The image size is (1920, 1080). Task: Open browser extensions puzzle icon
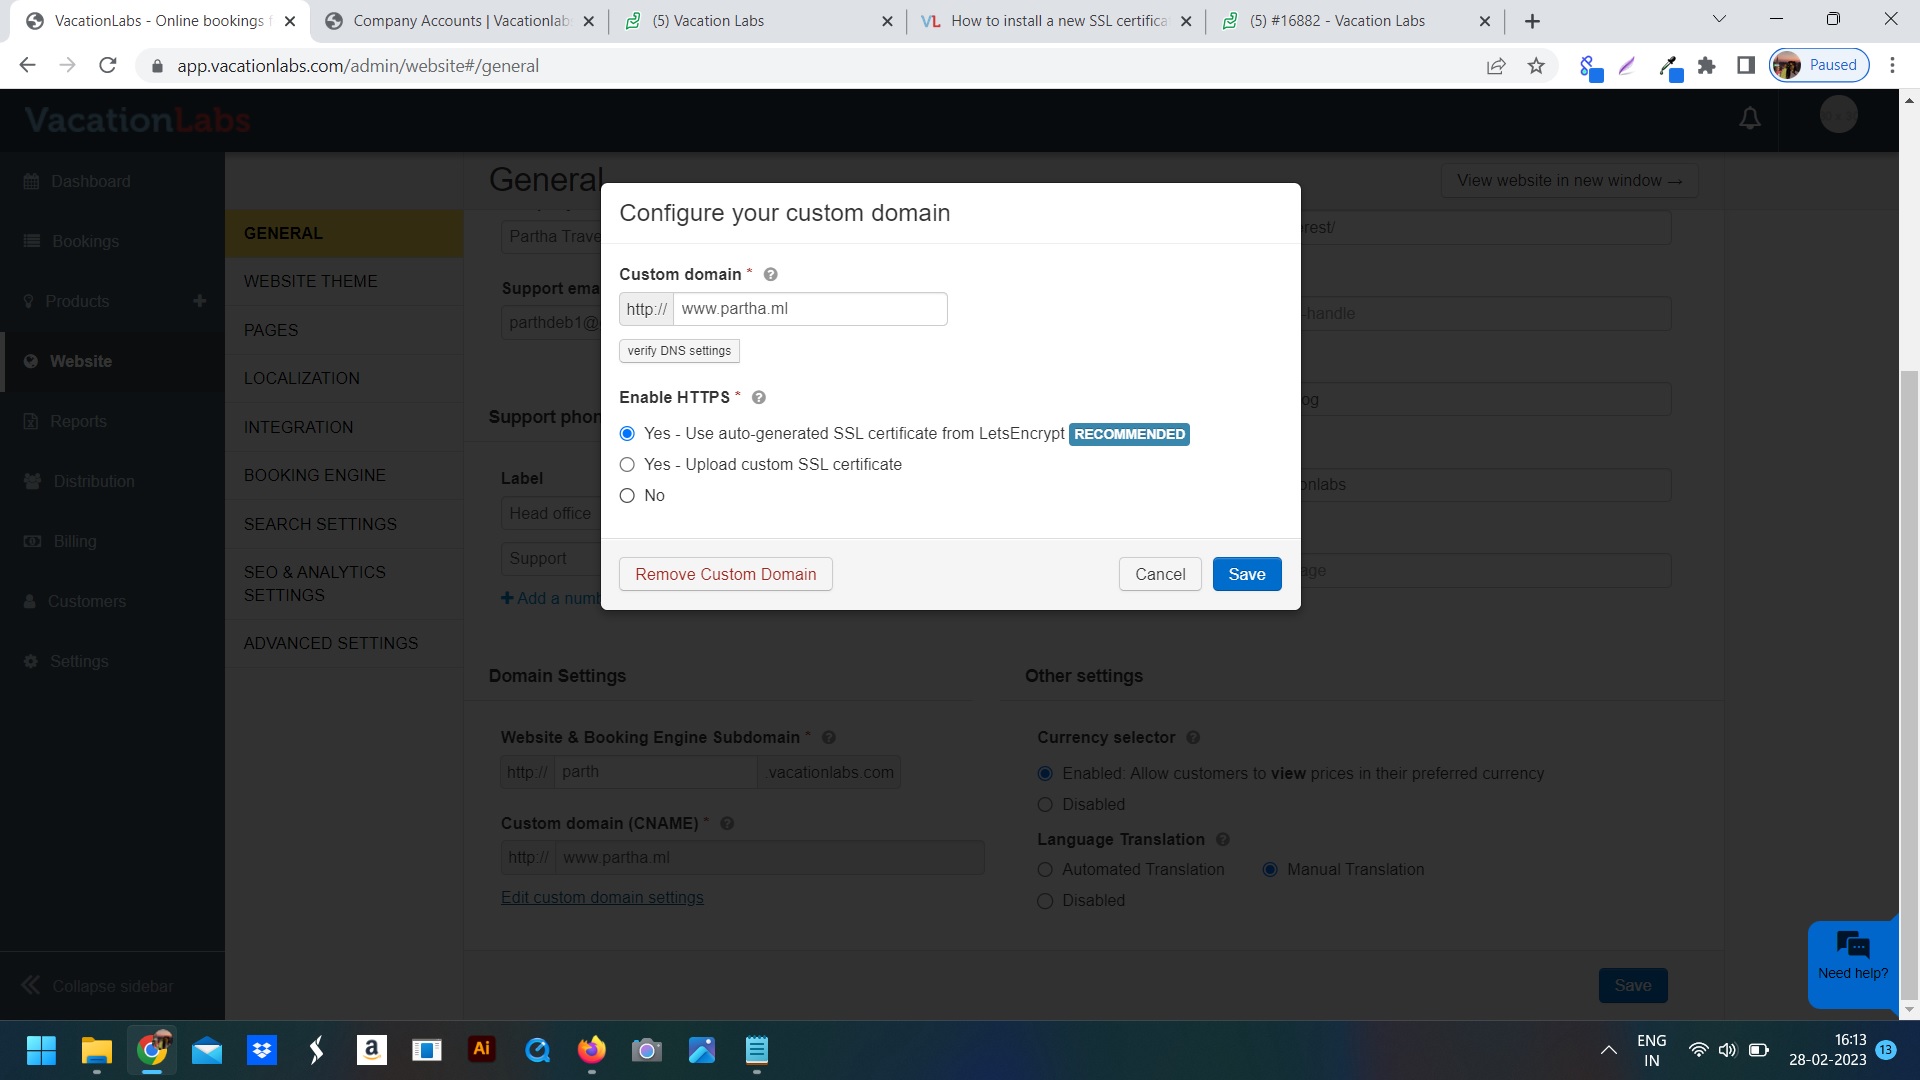tap(1707, 66)
